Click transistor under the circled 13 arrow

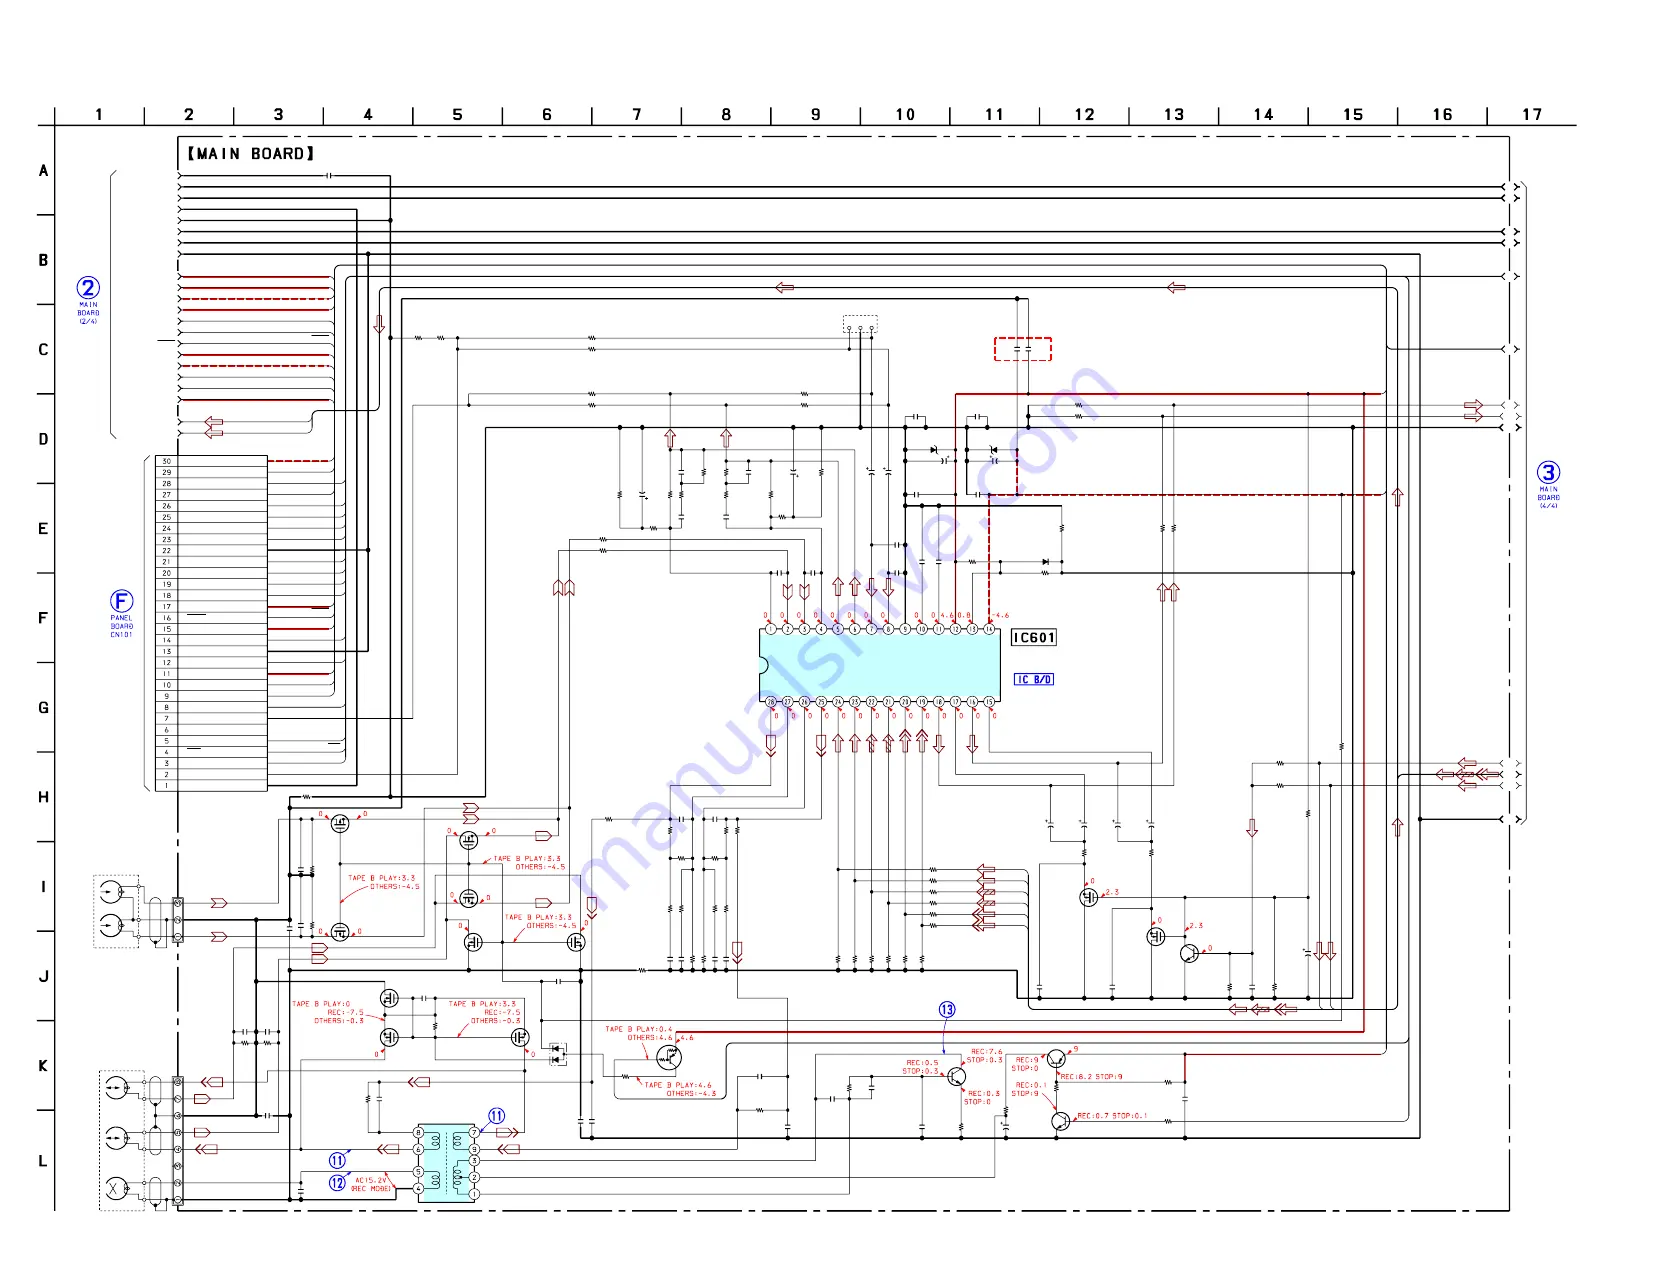[x=957, y=1077]
